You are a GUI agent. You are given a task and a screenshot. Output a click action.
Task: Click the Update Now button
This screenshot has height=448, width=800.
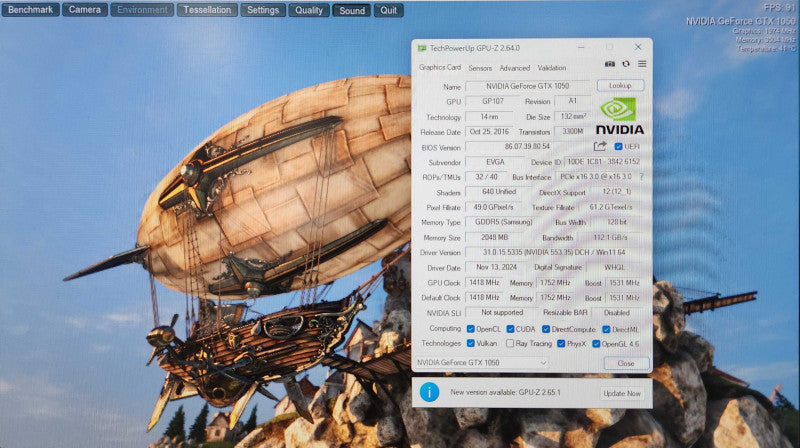click(622, 393)
